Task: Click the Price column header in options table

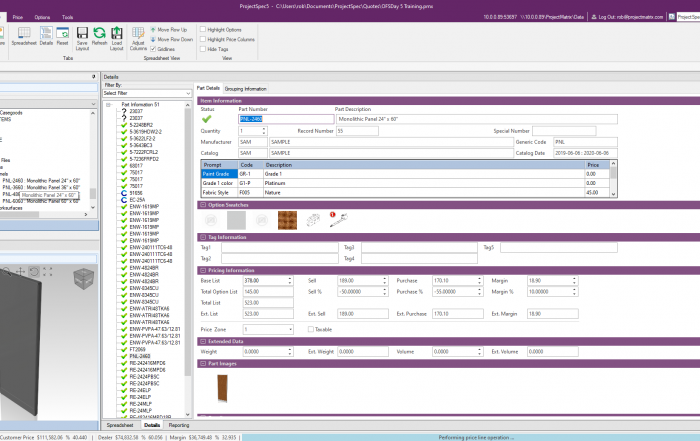Action: tap(597, 165)
